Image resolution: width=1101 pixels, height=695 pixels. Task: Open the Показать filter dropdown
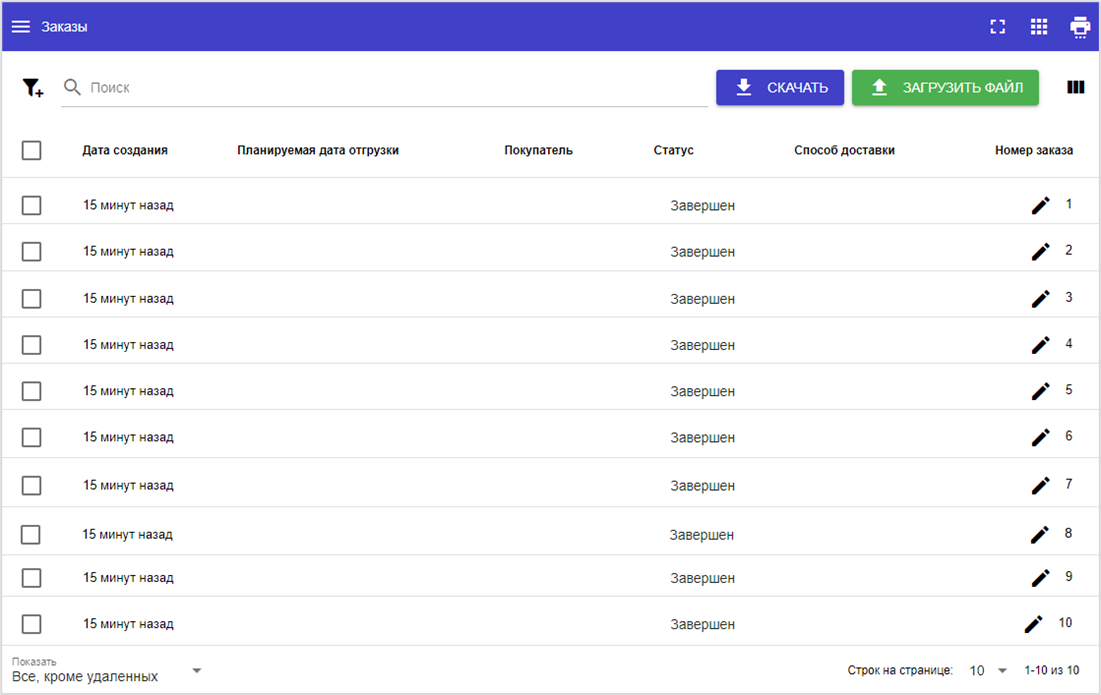106,670
